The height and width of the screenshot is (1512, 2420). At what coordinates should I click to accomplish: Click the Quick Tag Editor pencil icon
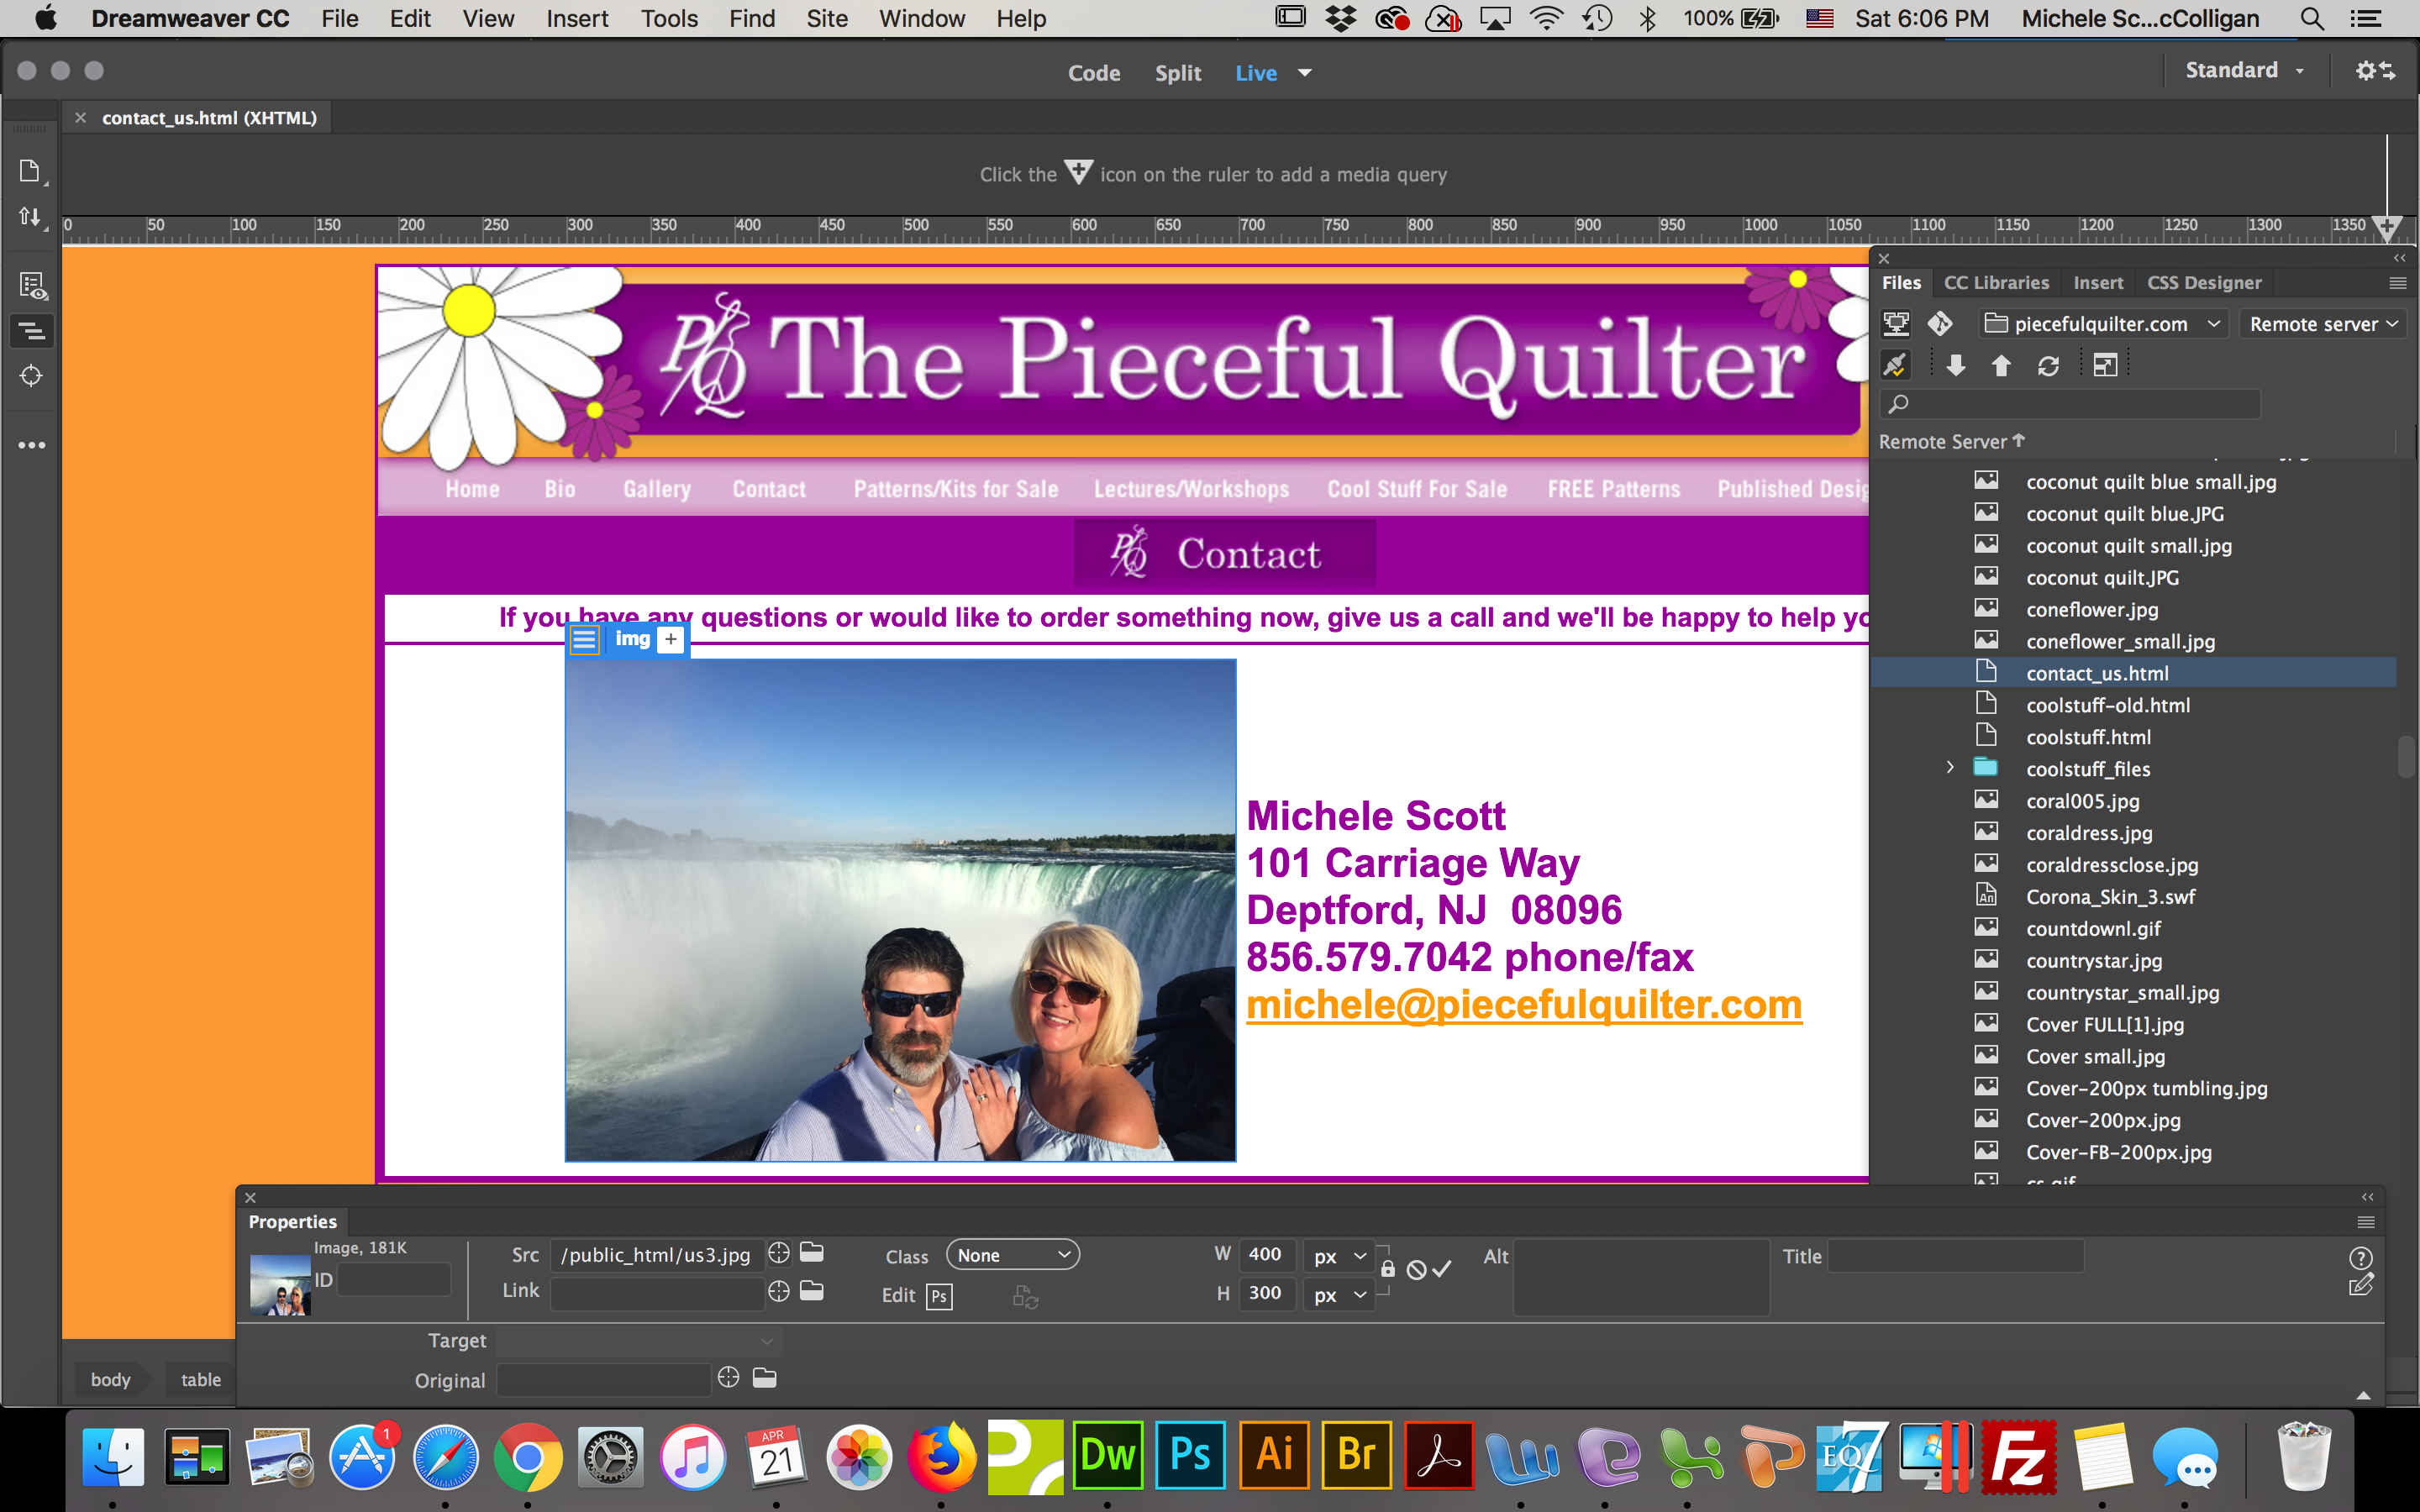(2360, 1286)
